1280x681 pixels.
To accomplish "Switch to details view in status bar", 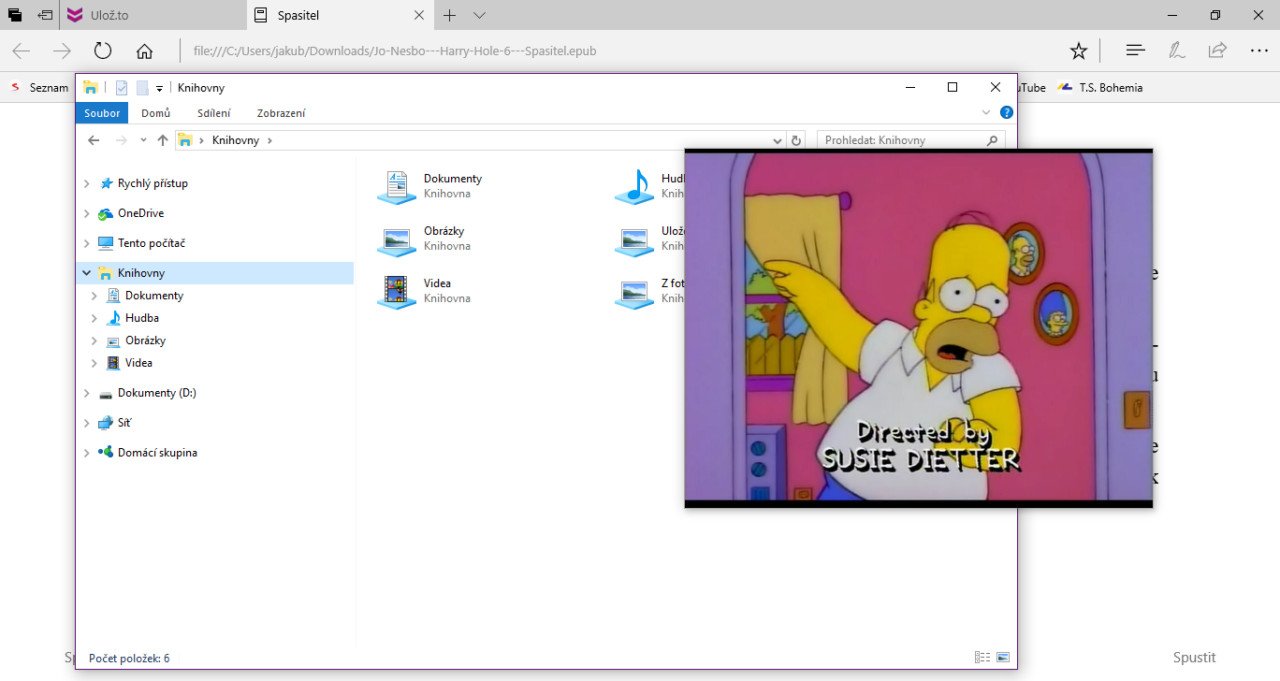I will [982, 658].
